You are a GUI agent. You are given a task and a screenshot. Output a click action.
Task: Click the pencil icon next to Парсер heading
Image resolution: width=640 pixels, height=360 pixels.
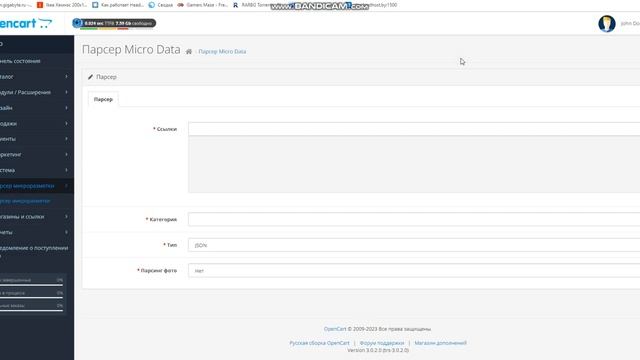[x=90, y=77]
